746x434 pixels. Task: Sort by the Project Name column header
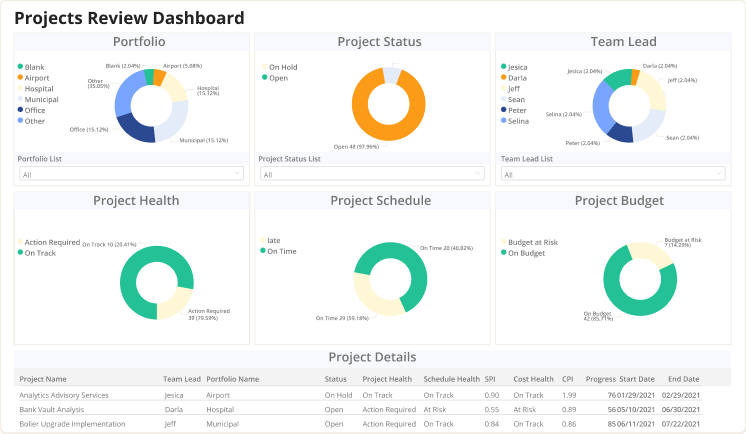(43, 379)
